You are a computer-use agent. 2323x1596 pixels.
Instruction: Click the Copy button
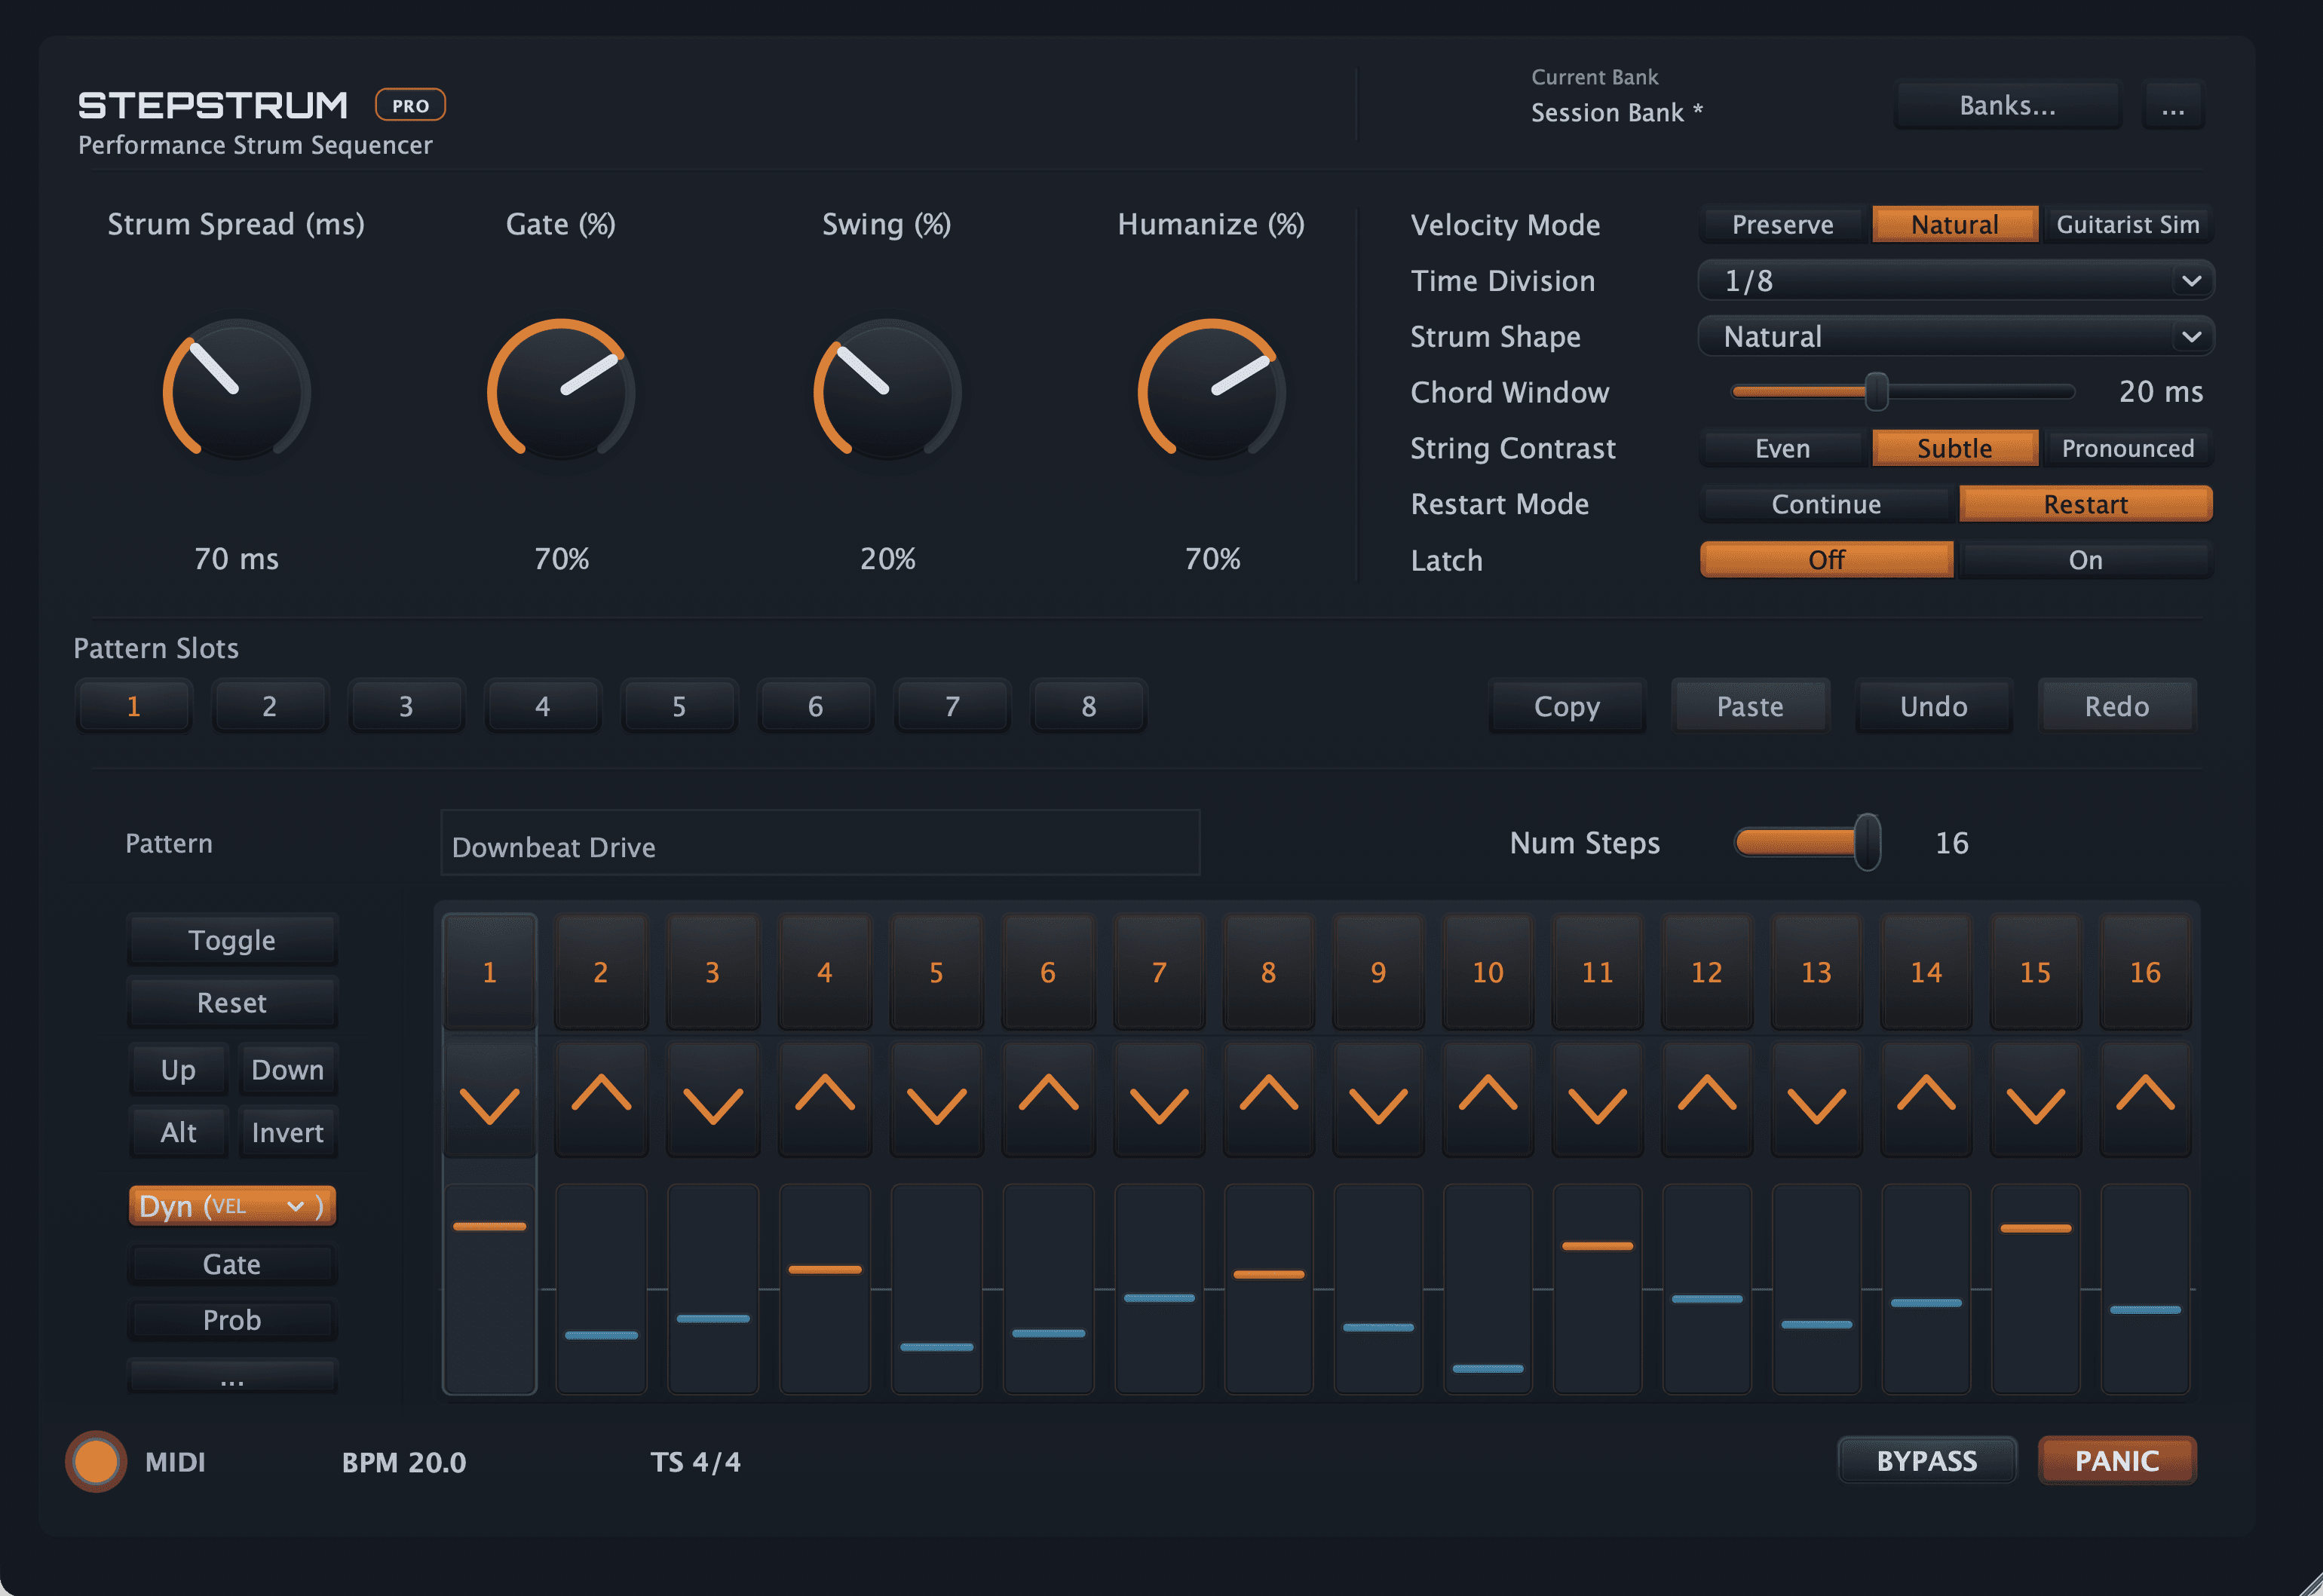click(1567, 706)
